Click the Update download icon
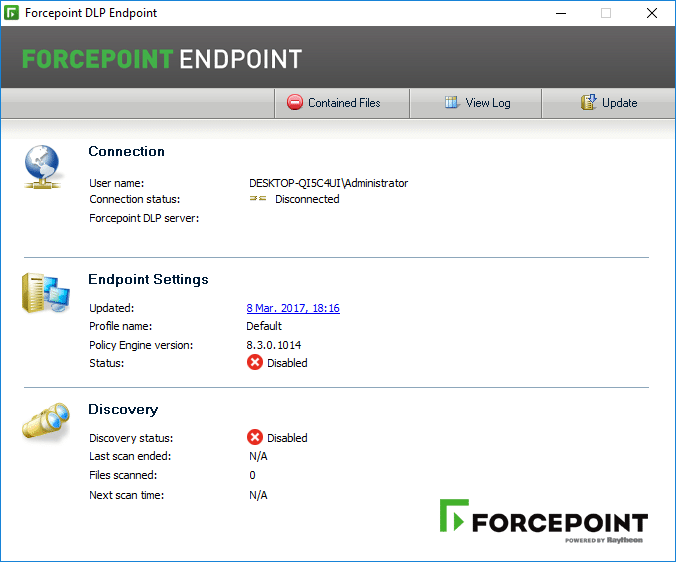The width and height of the screenshot is (676, 562). (588, 102)
